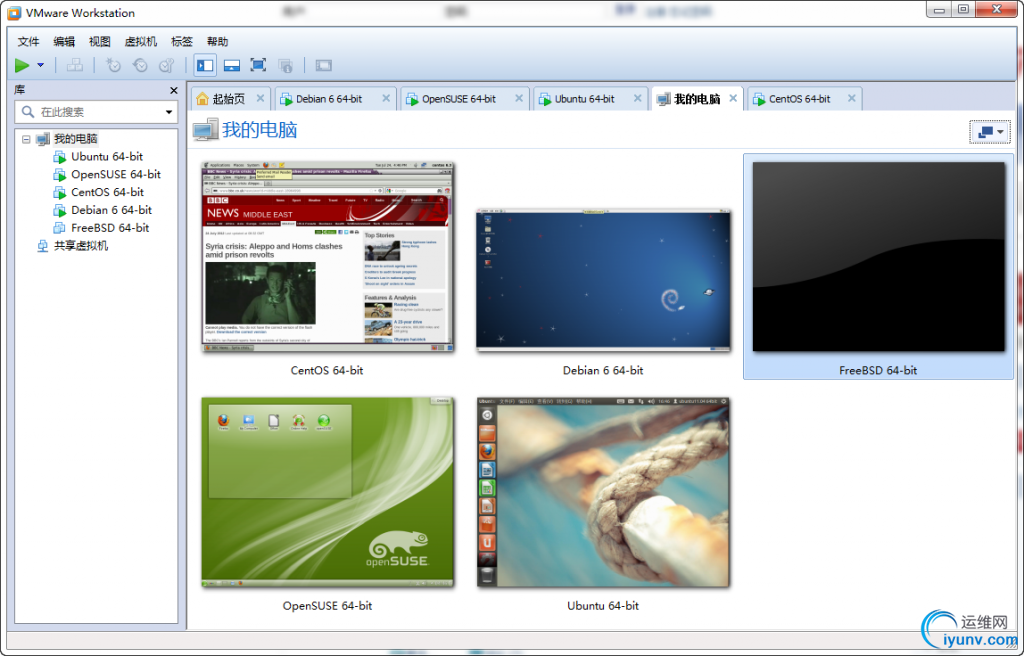Close the OpenSUSE 64-bit tab
The height and width of the screenshot is (656, 1024).
[x=519, y=98]
